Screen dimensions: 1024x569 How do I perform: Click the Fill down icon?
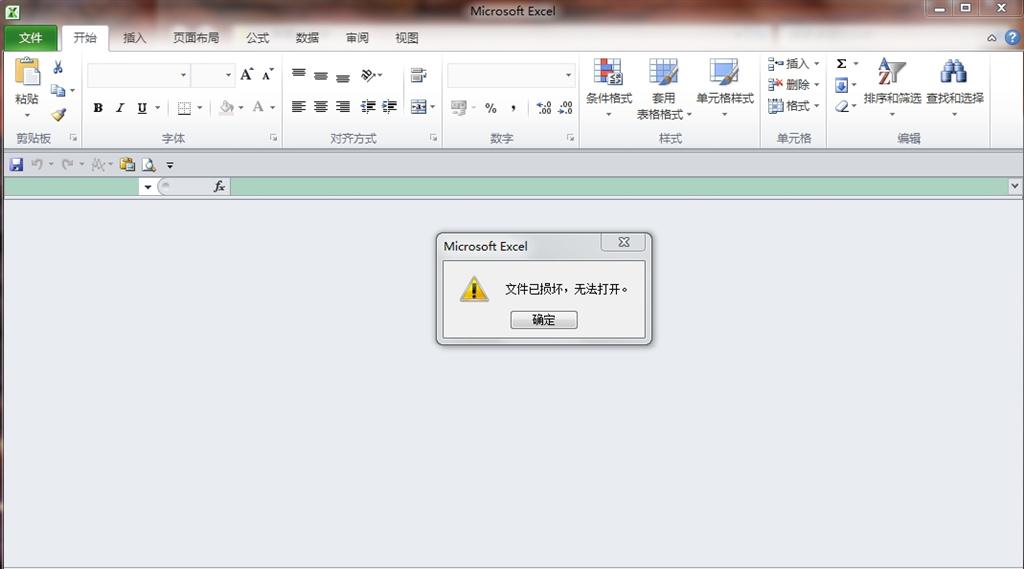(x=842, y=85)
